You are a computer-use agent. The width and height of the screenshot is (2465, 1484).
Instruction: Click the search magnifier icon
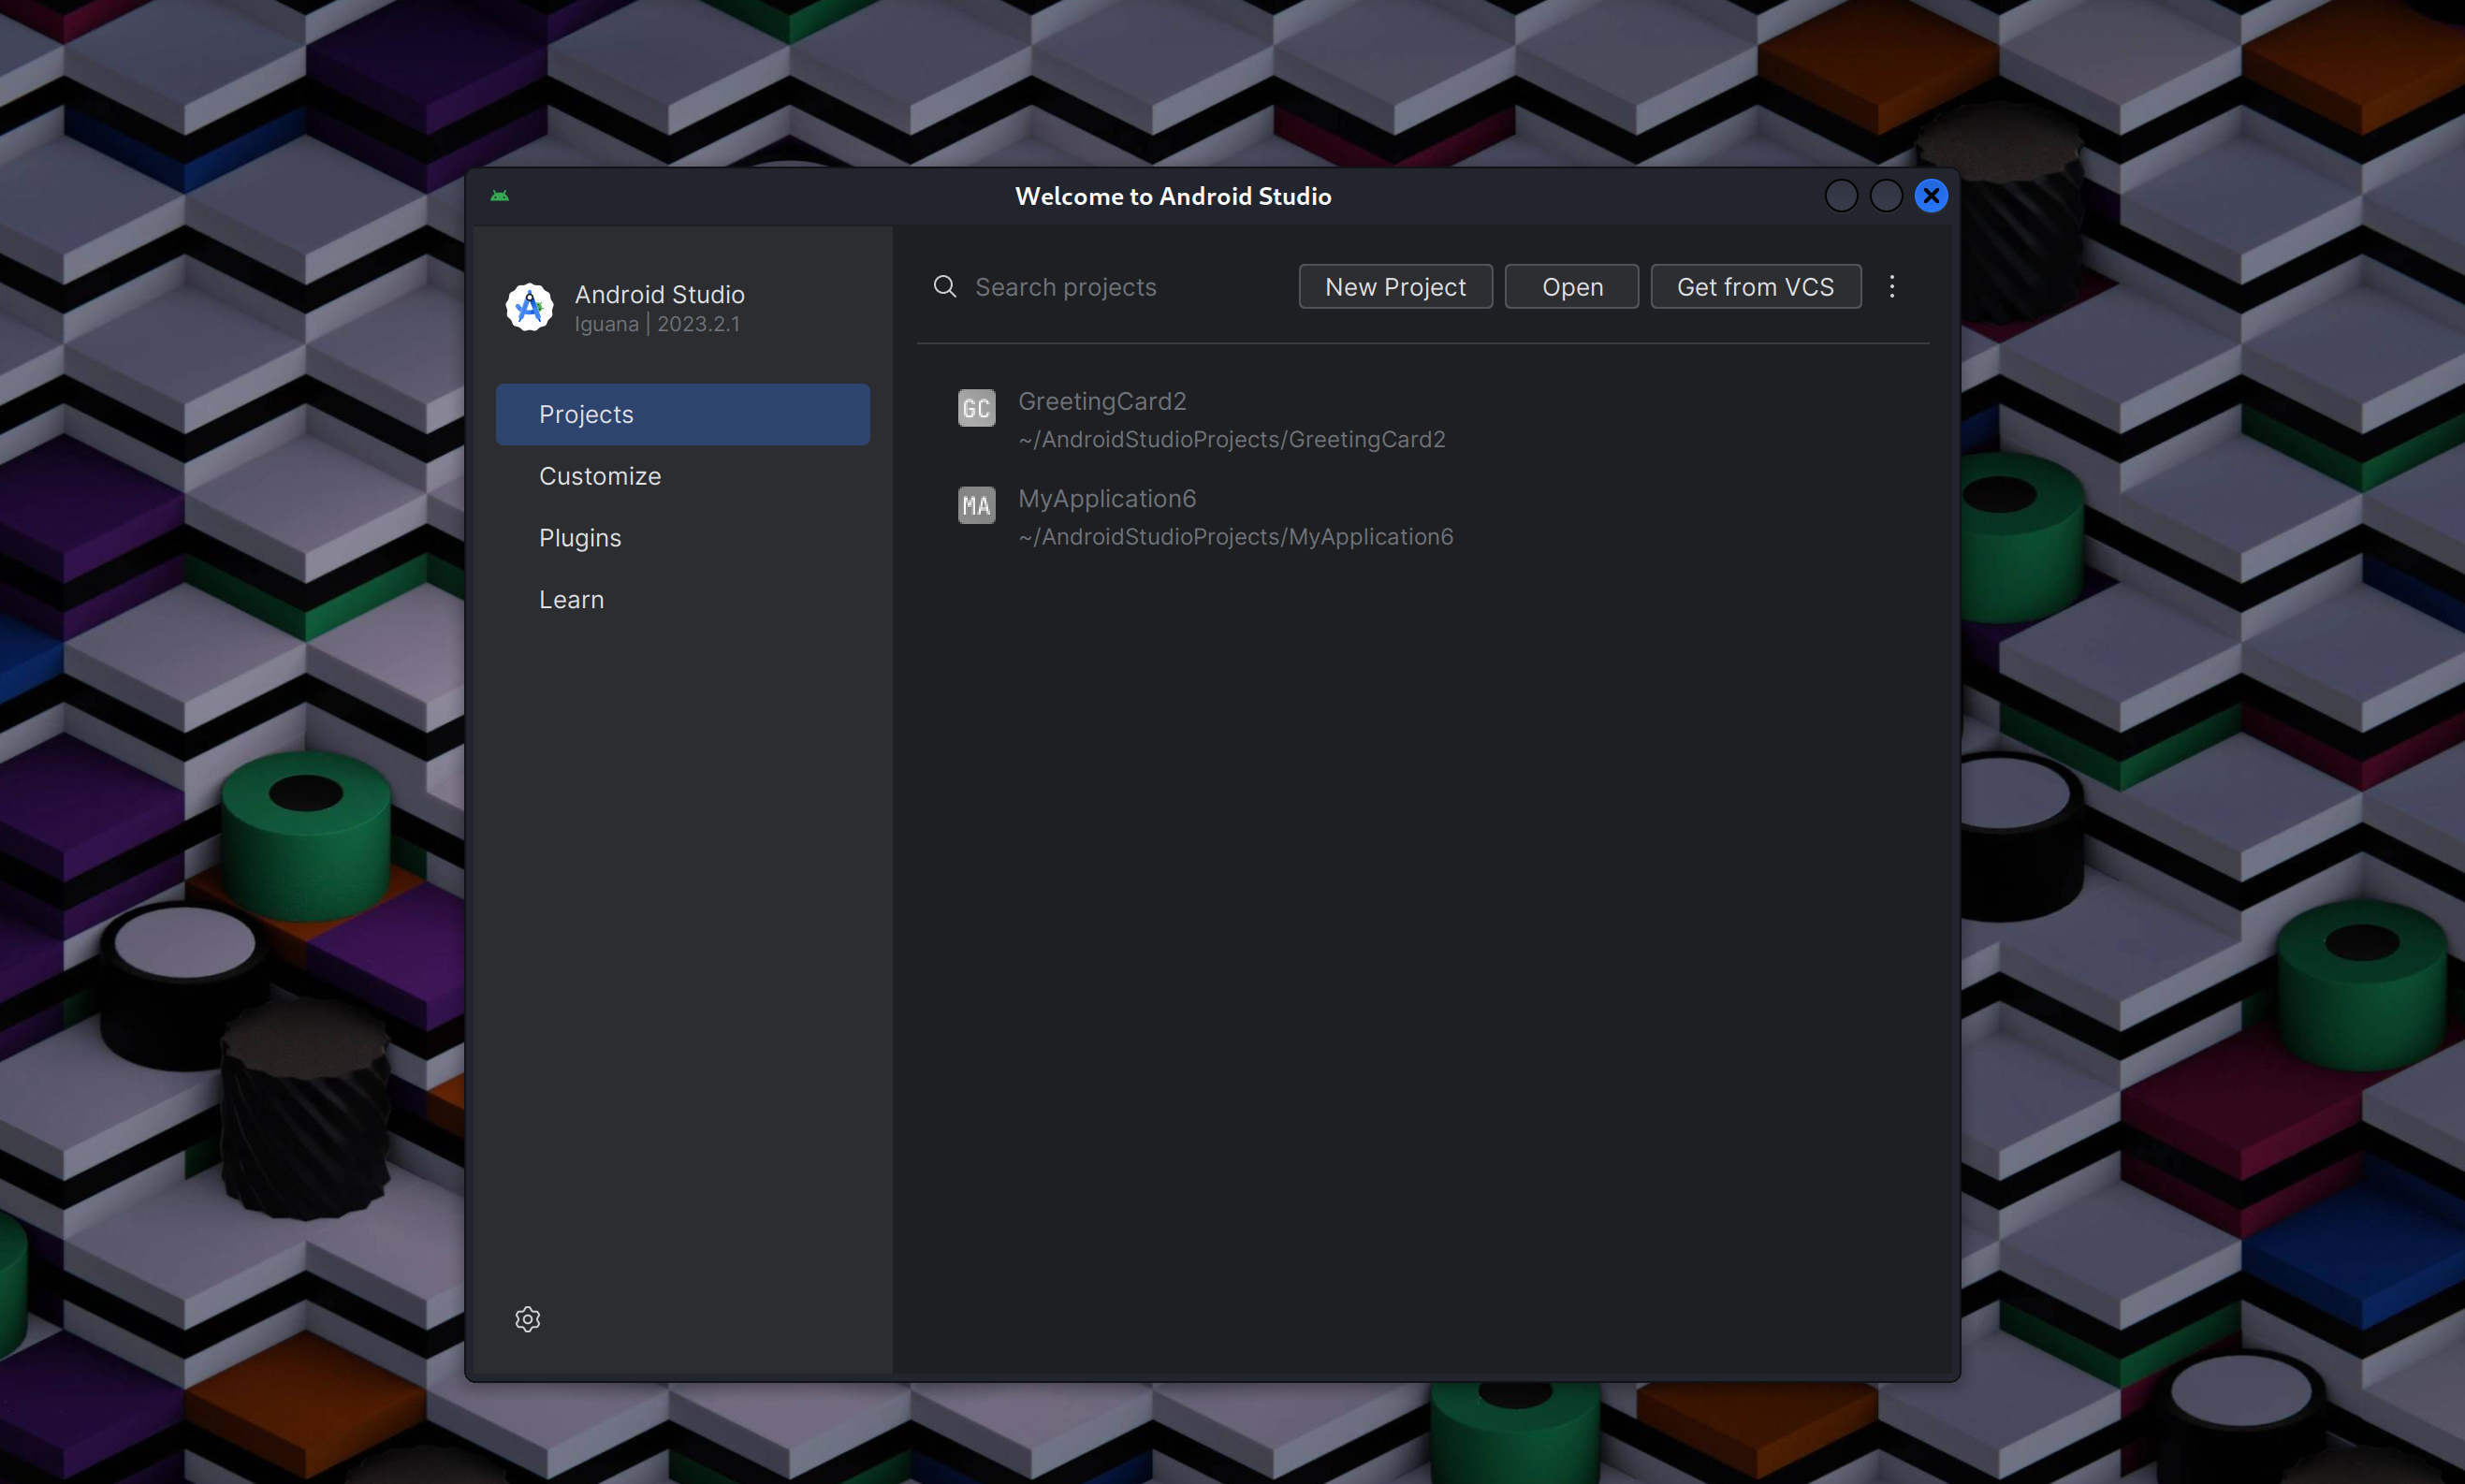click(x=944, y=287)
